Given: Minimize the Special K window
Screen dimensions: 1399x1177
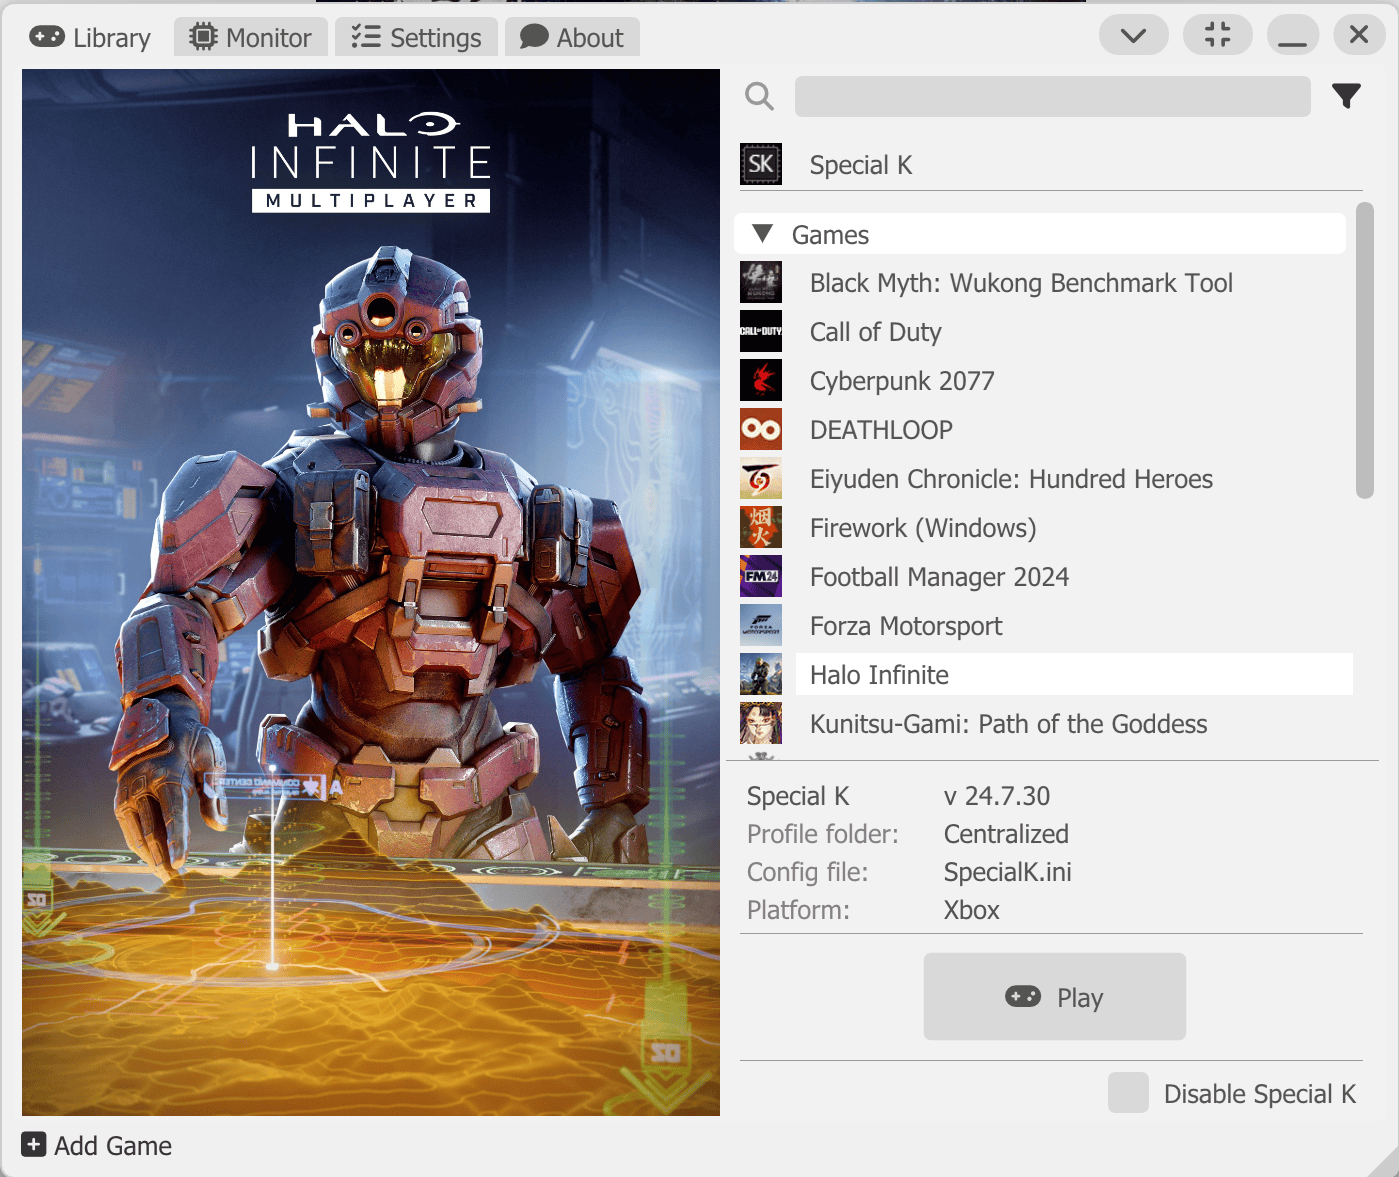Looking at the screenshot, I should 1293,35.
